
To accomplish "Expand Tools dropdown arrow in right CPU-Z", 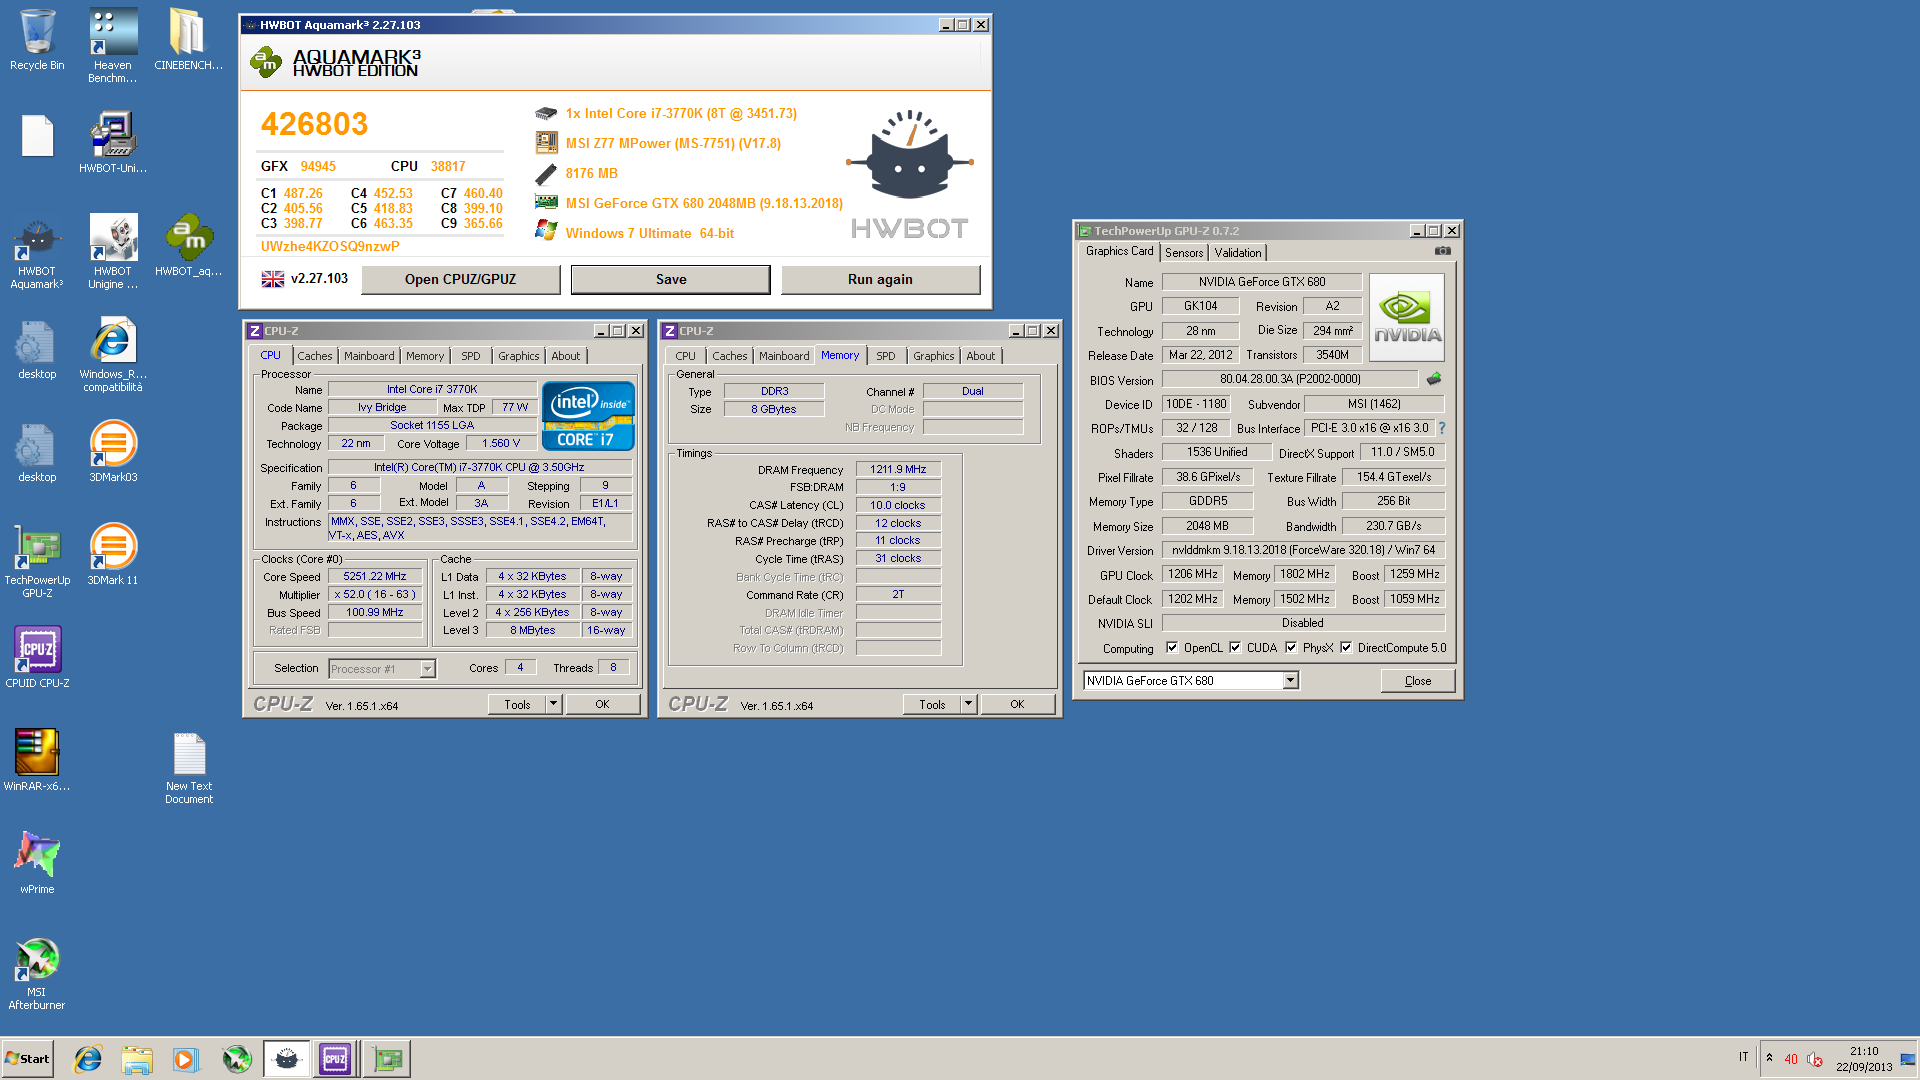I will tap(969, 704).
